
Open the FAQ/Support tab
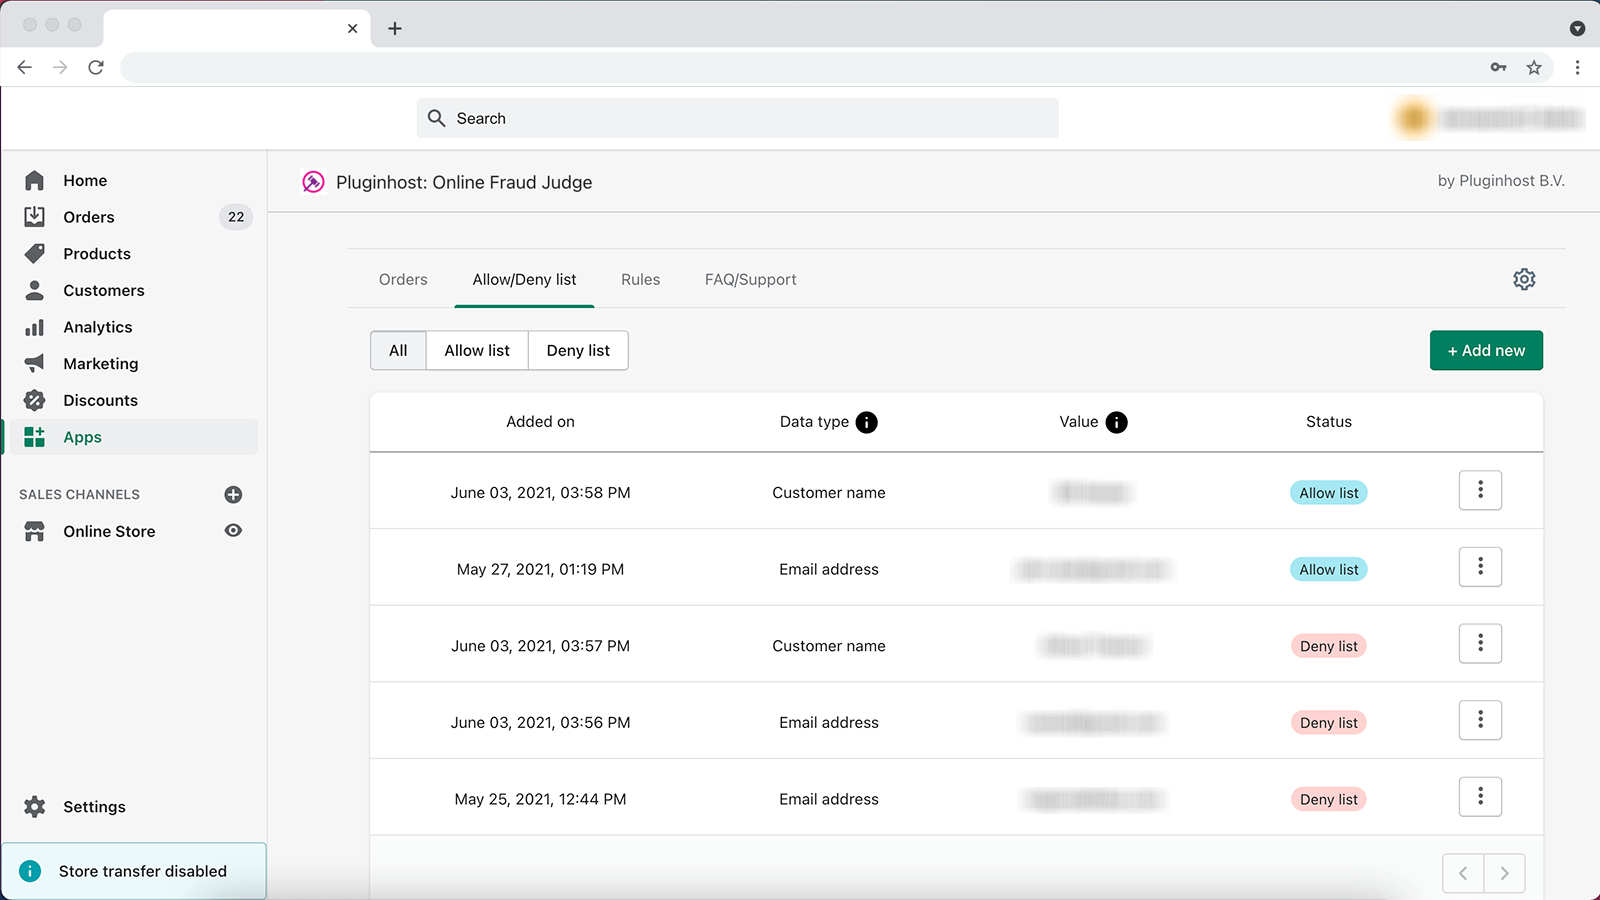point(750,279)
